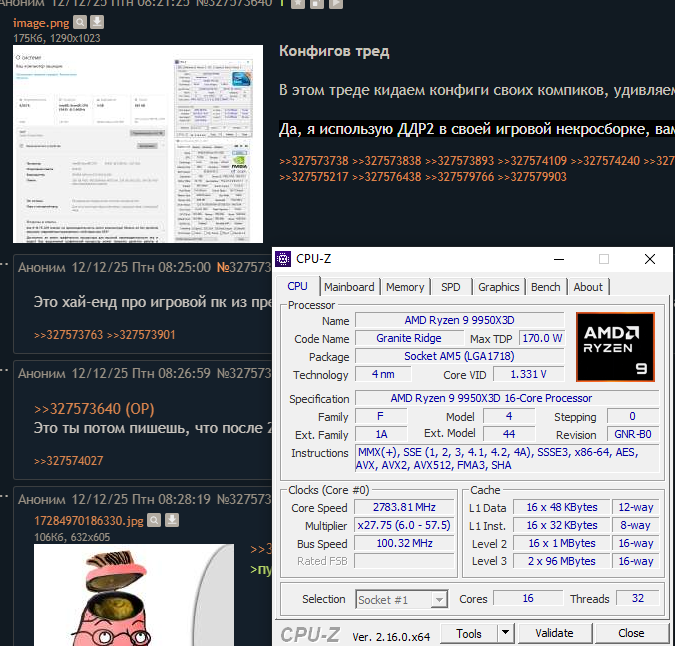Download image.png using its arrow icon

[x=97, y=22]
